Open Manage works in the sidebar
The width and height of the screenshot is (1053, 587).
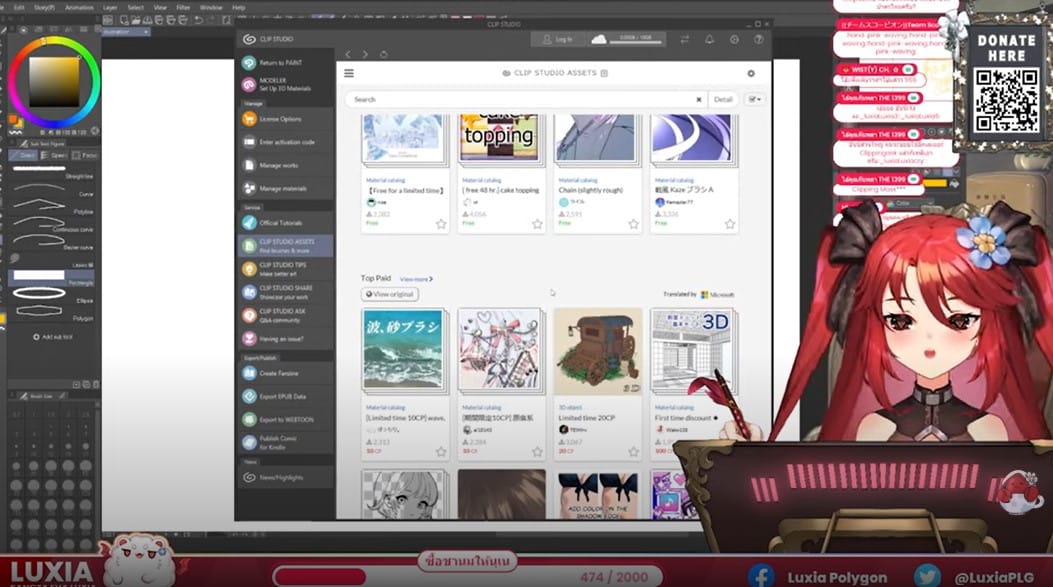tap(285, 165)
